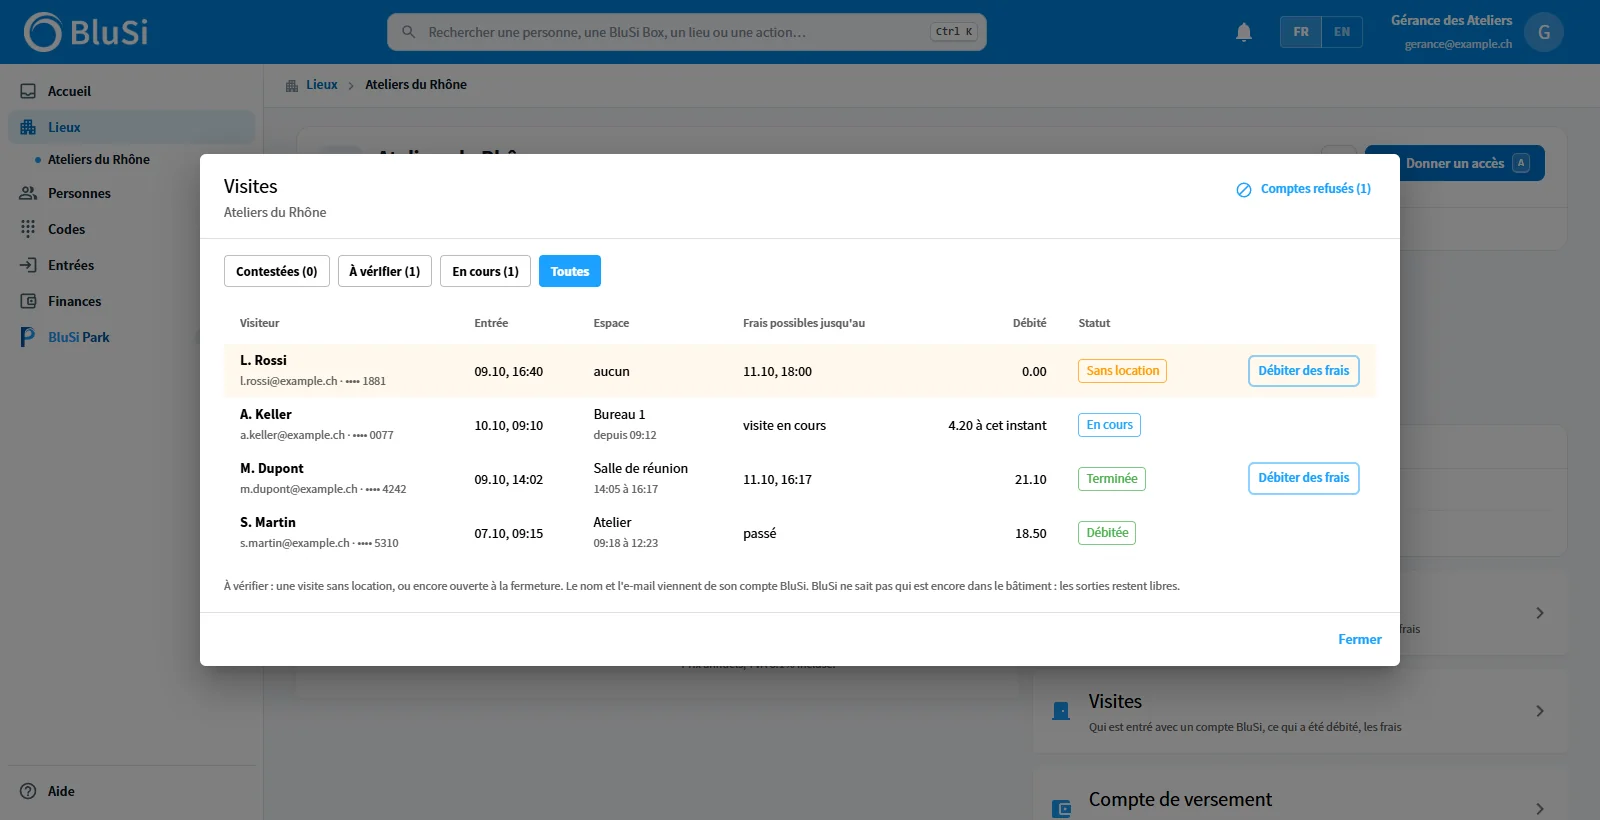Close the Visites dialog with Fermer
The height and width of the screenshot is (820, 1600).
pyautogui.click(x=1360, y=639)
